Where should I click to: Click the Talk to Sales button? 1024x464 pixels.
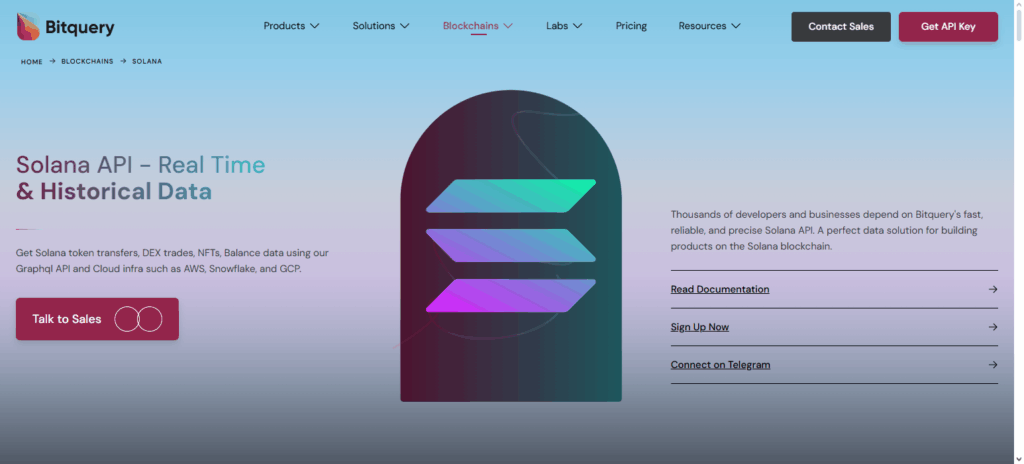(67, 319)
